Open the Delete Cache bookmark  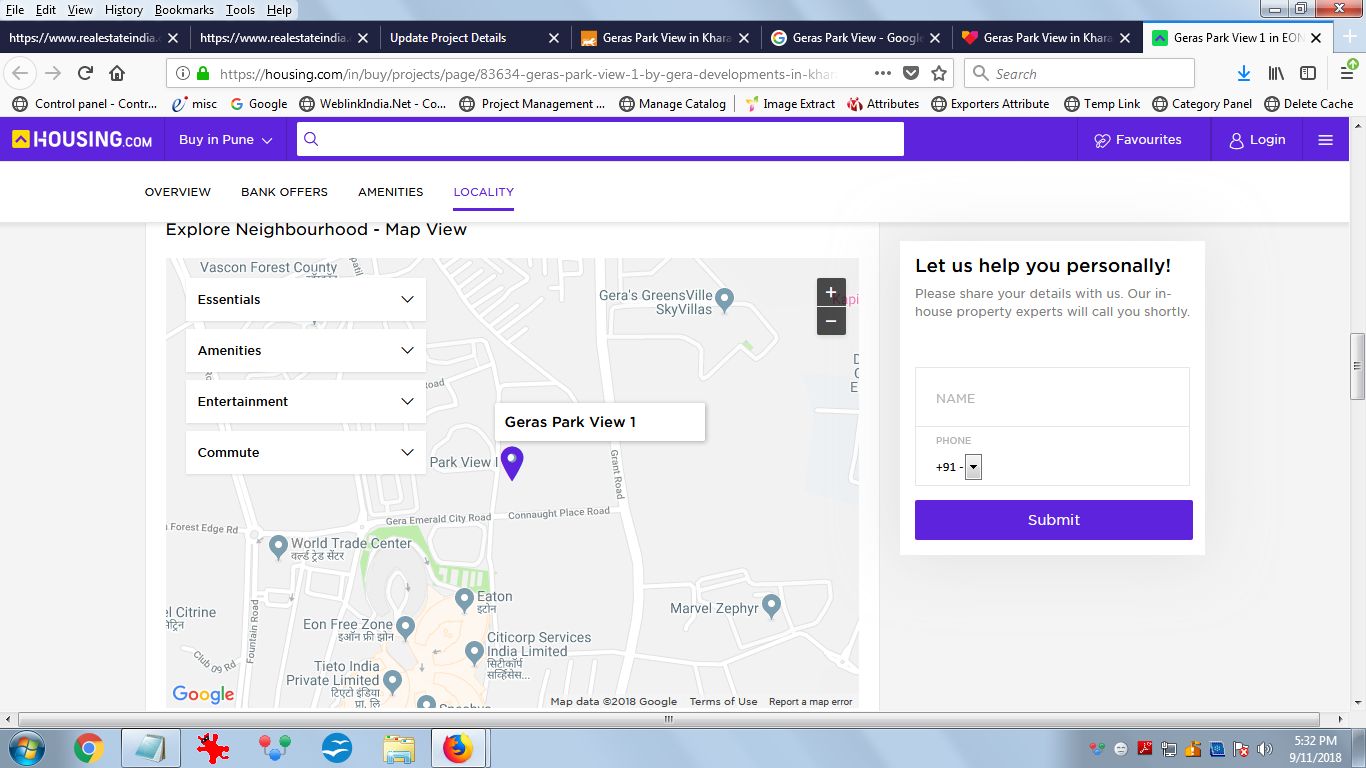[x=1309, y=103]
